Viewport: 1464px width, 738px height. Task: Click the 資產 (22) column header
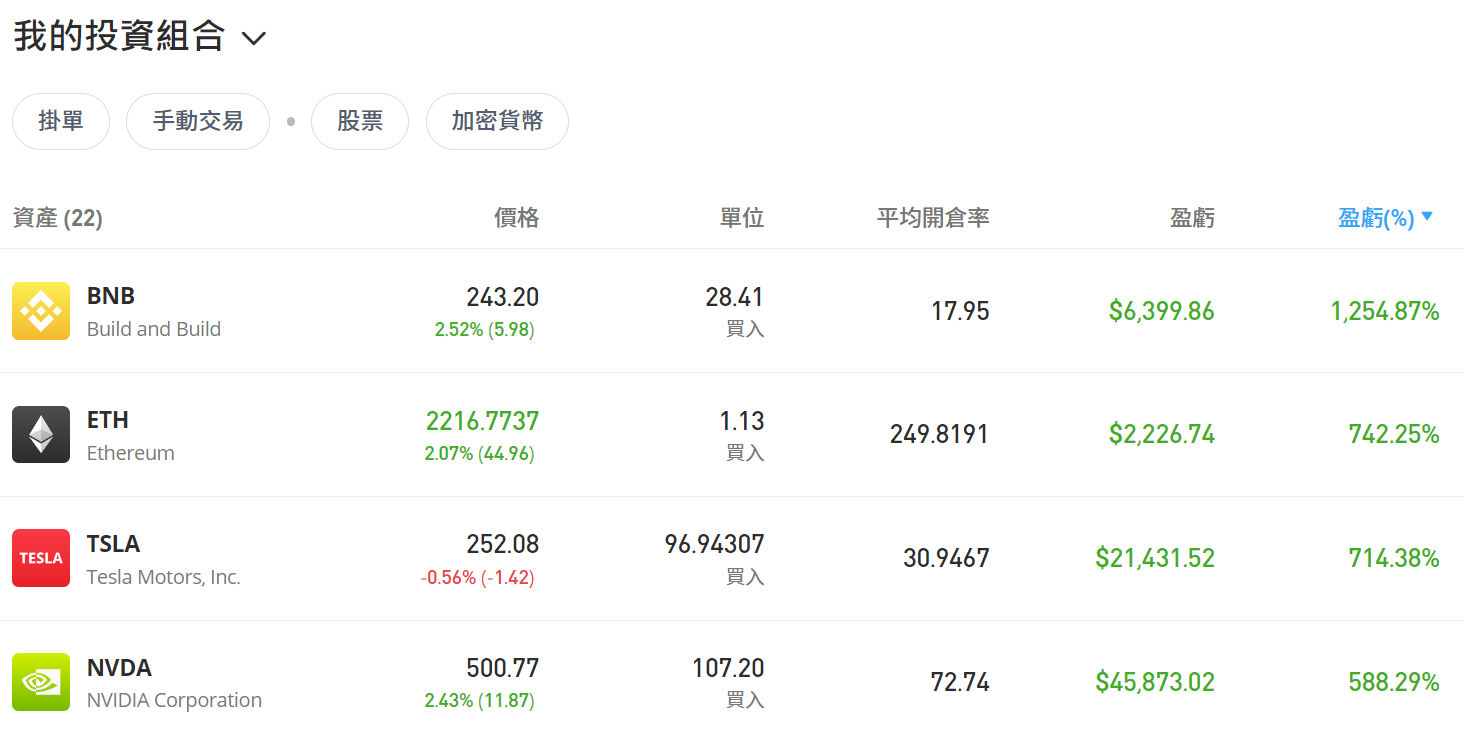[58, 218]
